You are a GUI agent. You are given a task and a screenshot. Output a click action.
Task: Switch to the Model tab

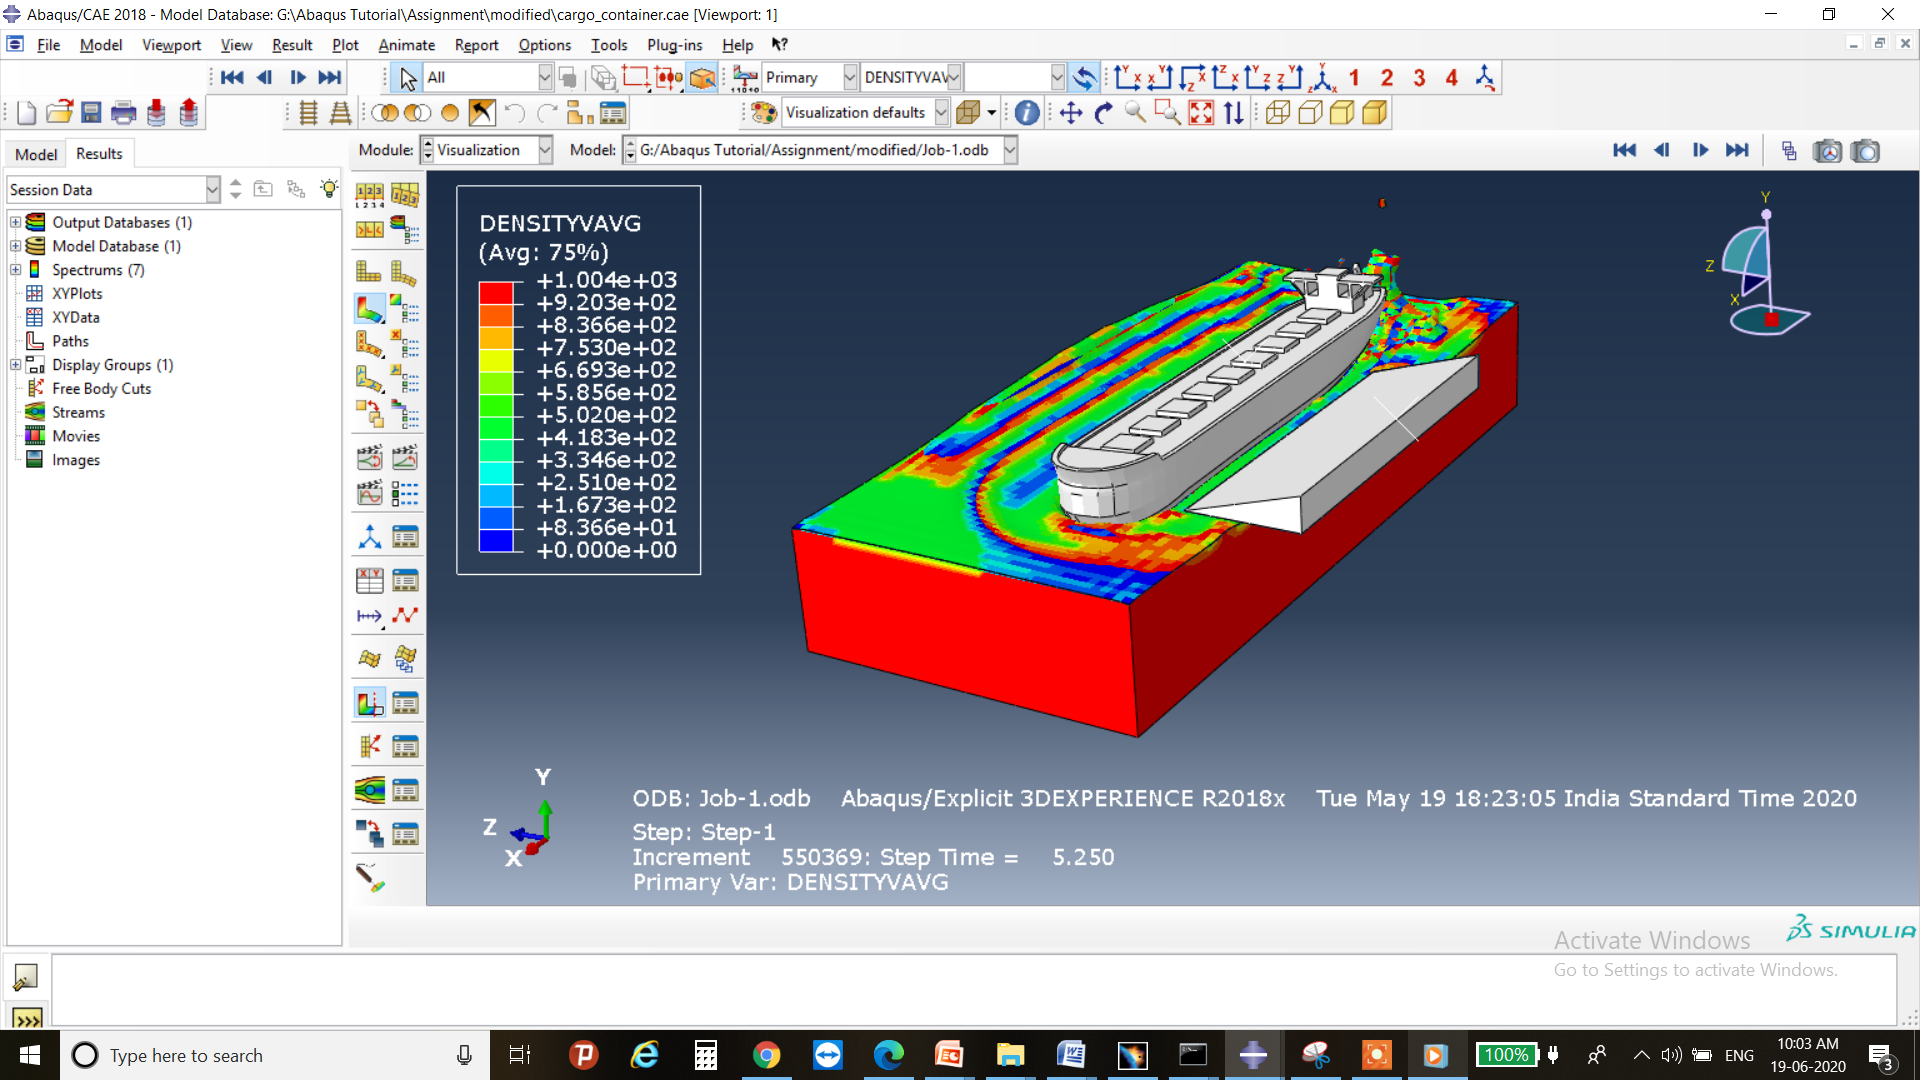(36, 154)
